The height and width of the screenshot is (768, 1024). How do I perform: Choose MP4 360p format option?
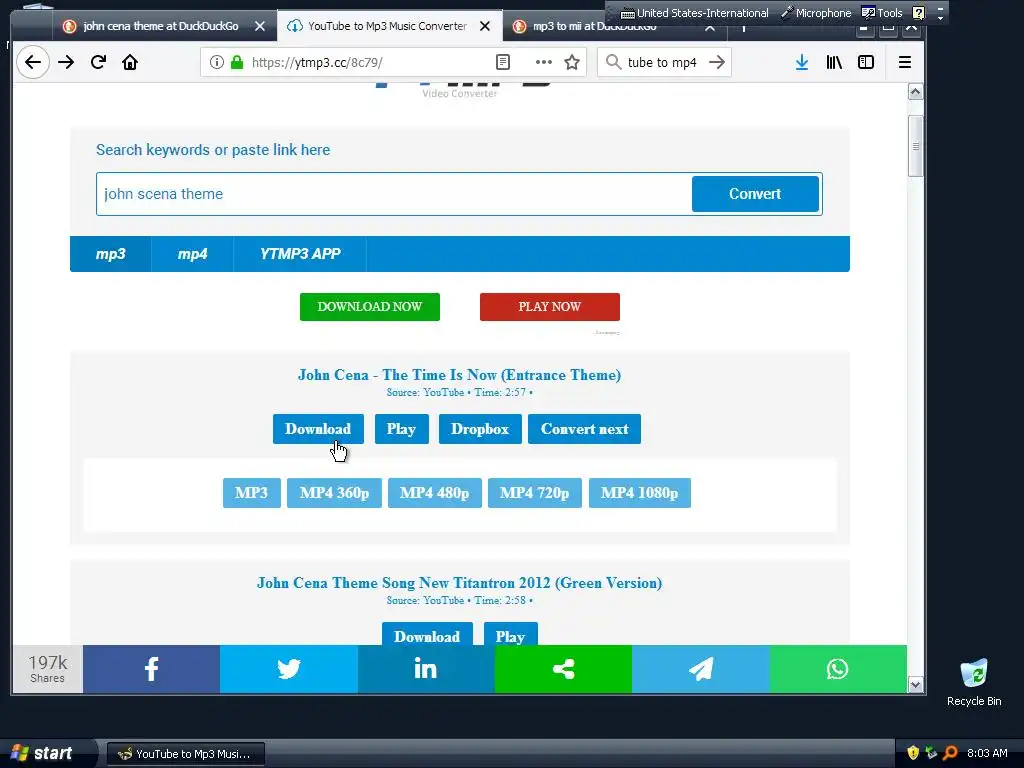pos(334,493)
